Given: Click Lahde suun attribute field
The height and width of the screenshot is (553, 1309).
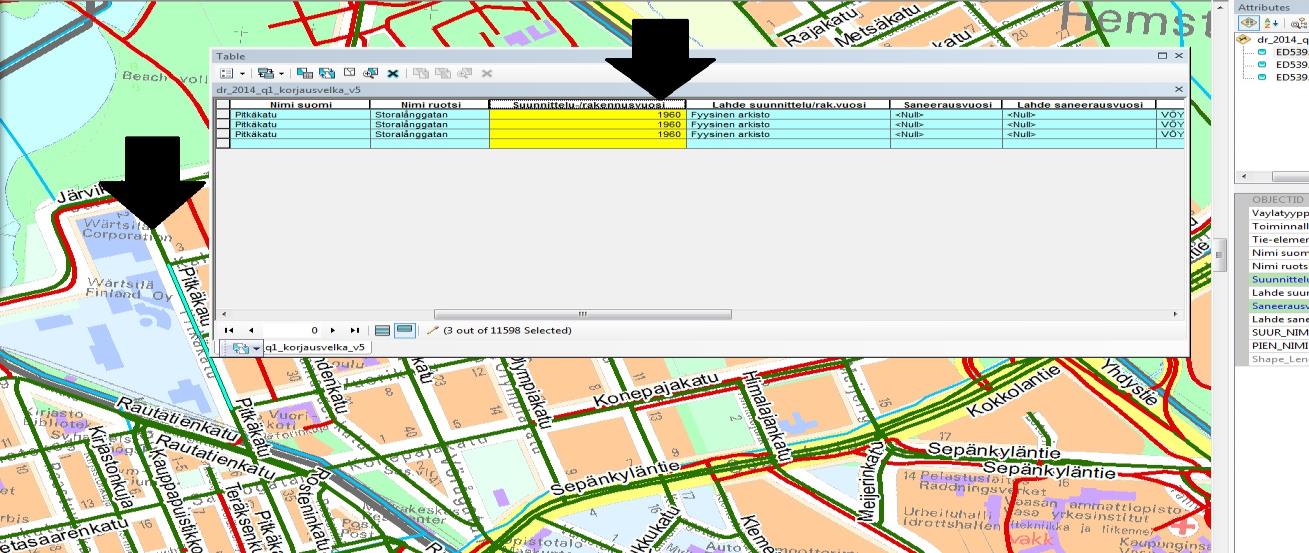Looking at the screenshot, I should coord(1279,293).
